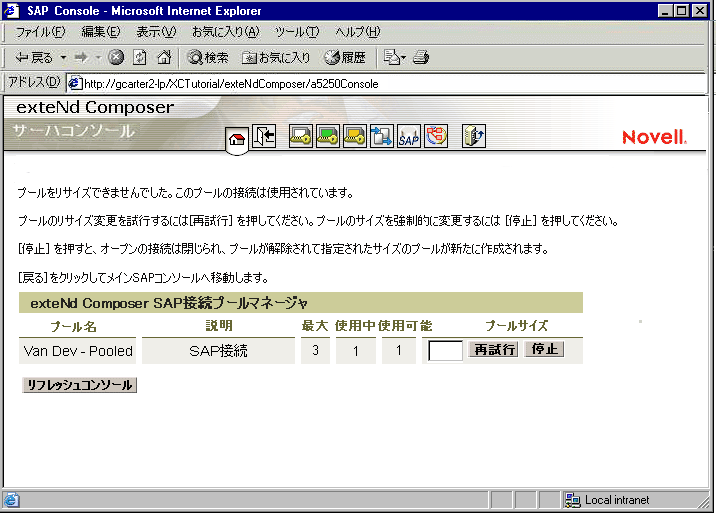The image size is (716, 515).
Task: Stop page loading with the Stop icon
Action: pyautogui.click(x=116, y=58)
